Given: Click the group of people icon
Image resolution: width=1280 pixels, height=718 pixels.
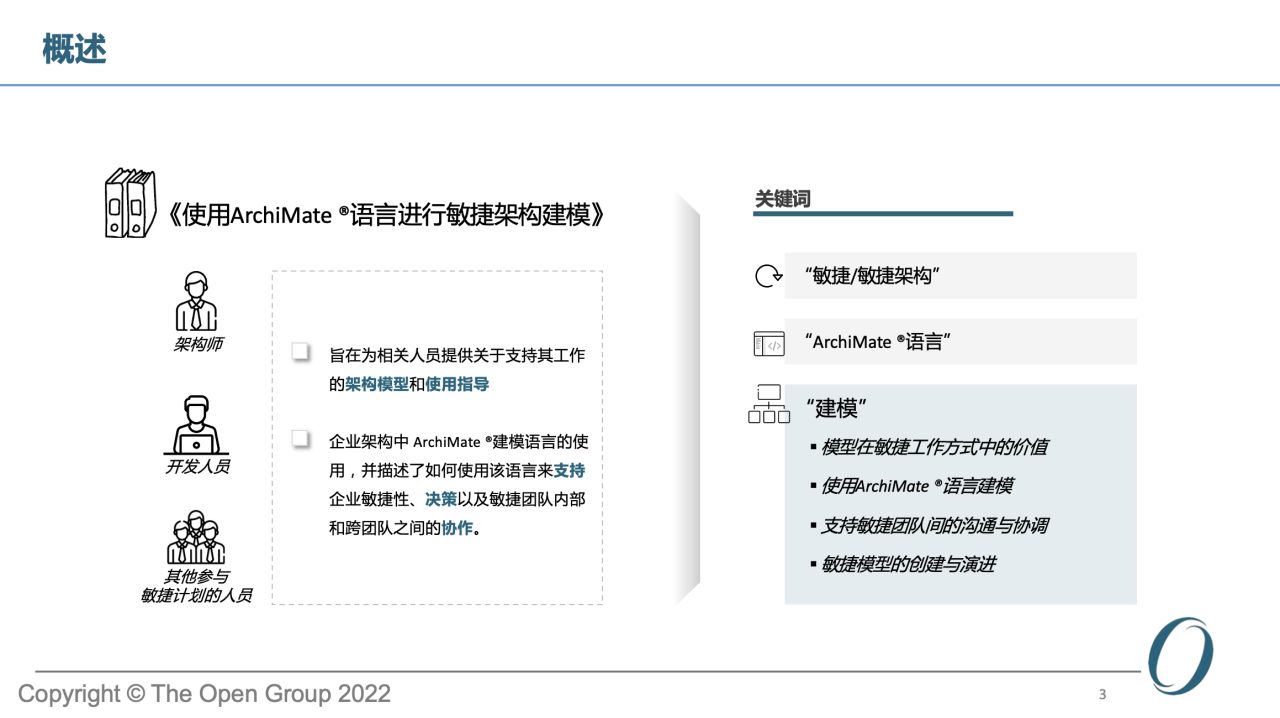Looking at the screenshot, I should [196, 537].
